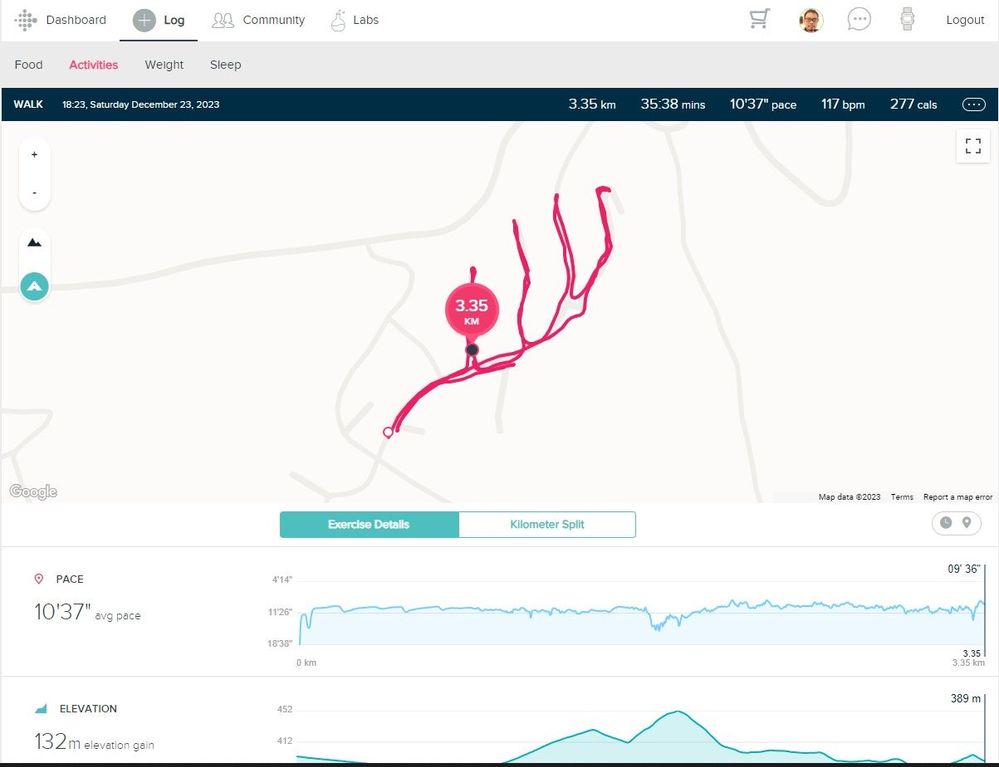The image size is (999, 767).
Task: Click Report a map error link
Action: point(957,497)
